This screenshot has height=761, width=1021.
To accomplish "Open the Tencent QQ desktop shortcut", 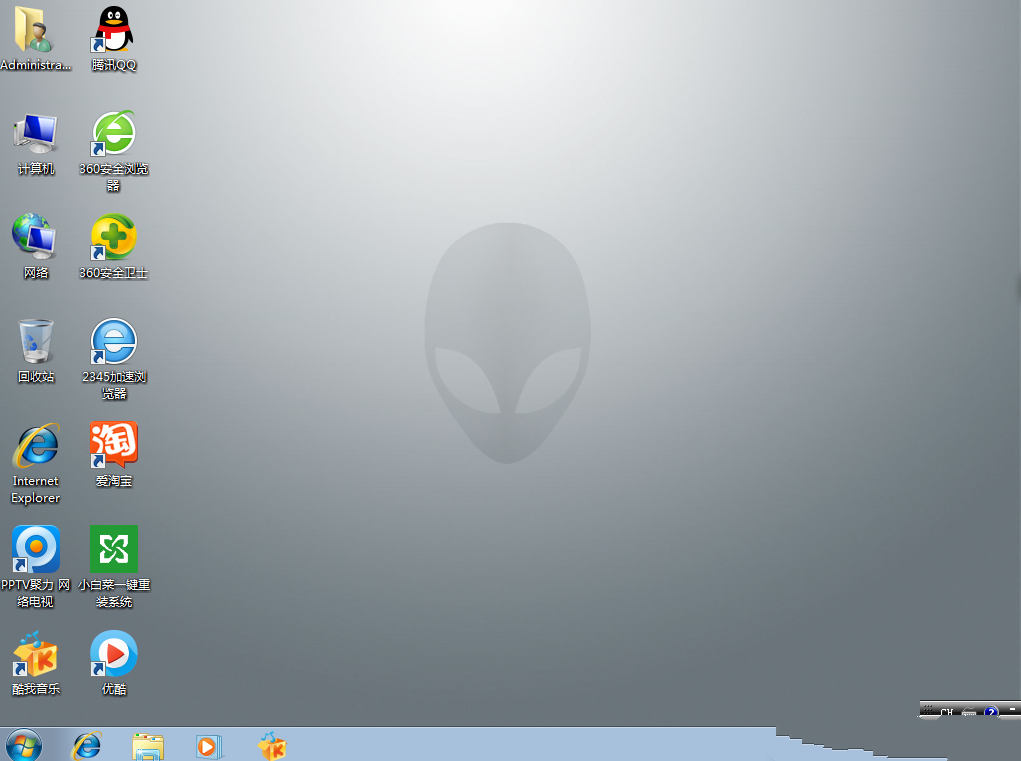I will coord(113,31).
